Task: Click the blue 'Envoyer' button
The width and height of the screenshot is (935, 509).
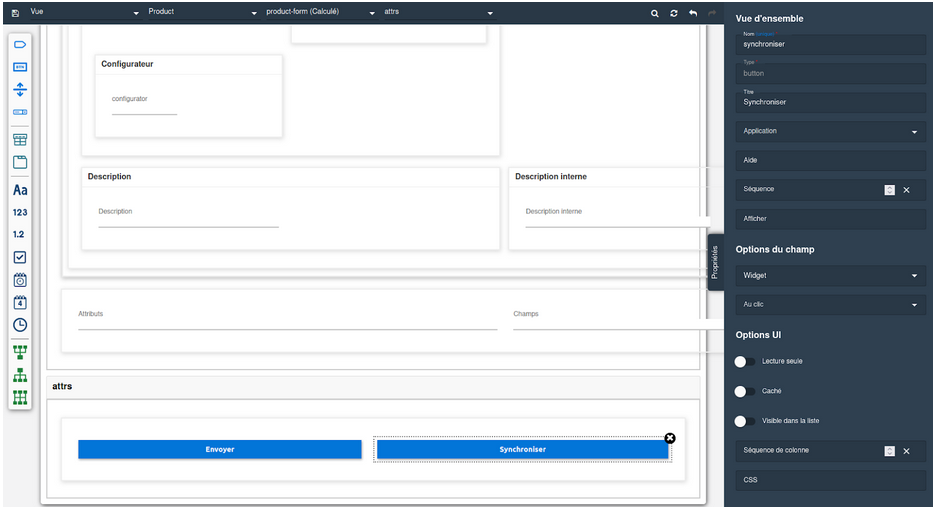Action: pos(220,450)
